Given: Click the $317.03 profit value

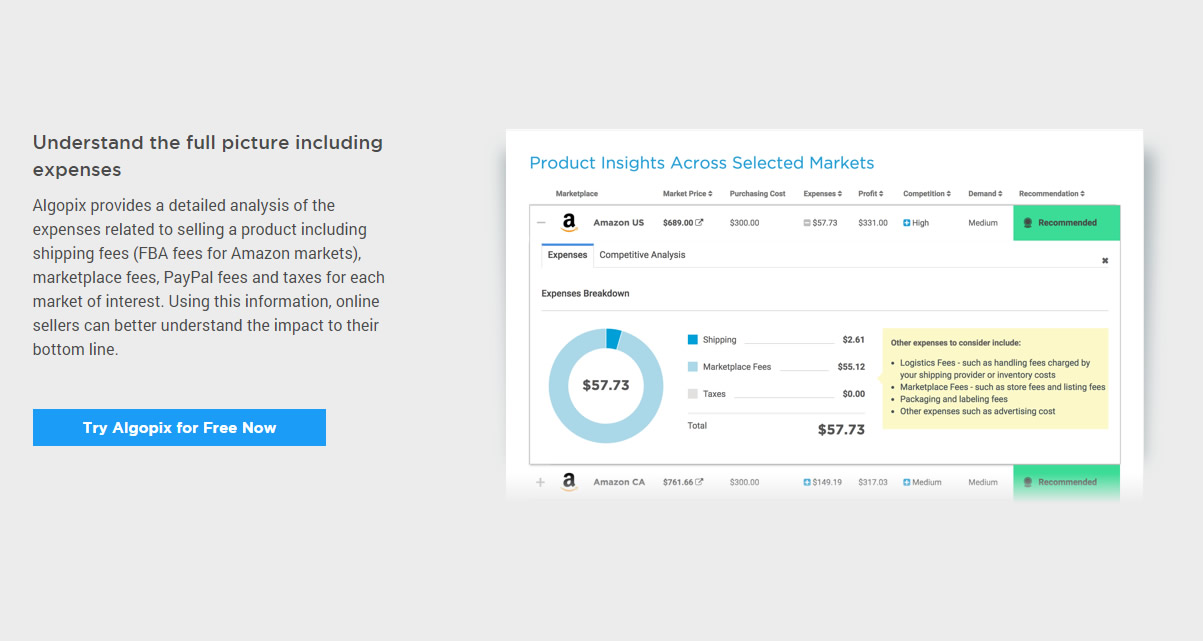Looking at the screenshot, I should tap(873, 482).
